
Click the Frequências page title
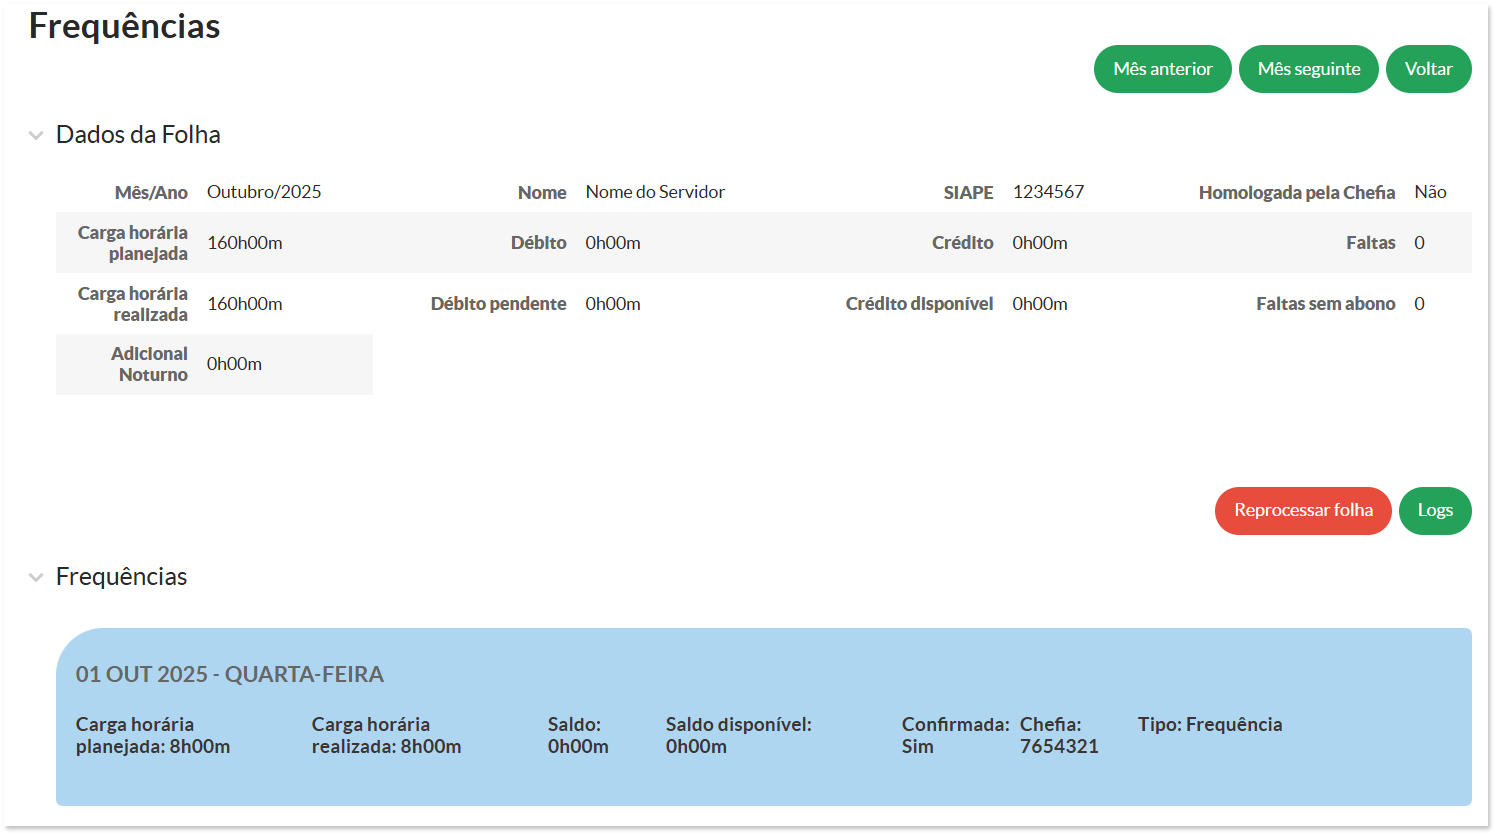[124, 26]
